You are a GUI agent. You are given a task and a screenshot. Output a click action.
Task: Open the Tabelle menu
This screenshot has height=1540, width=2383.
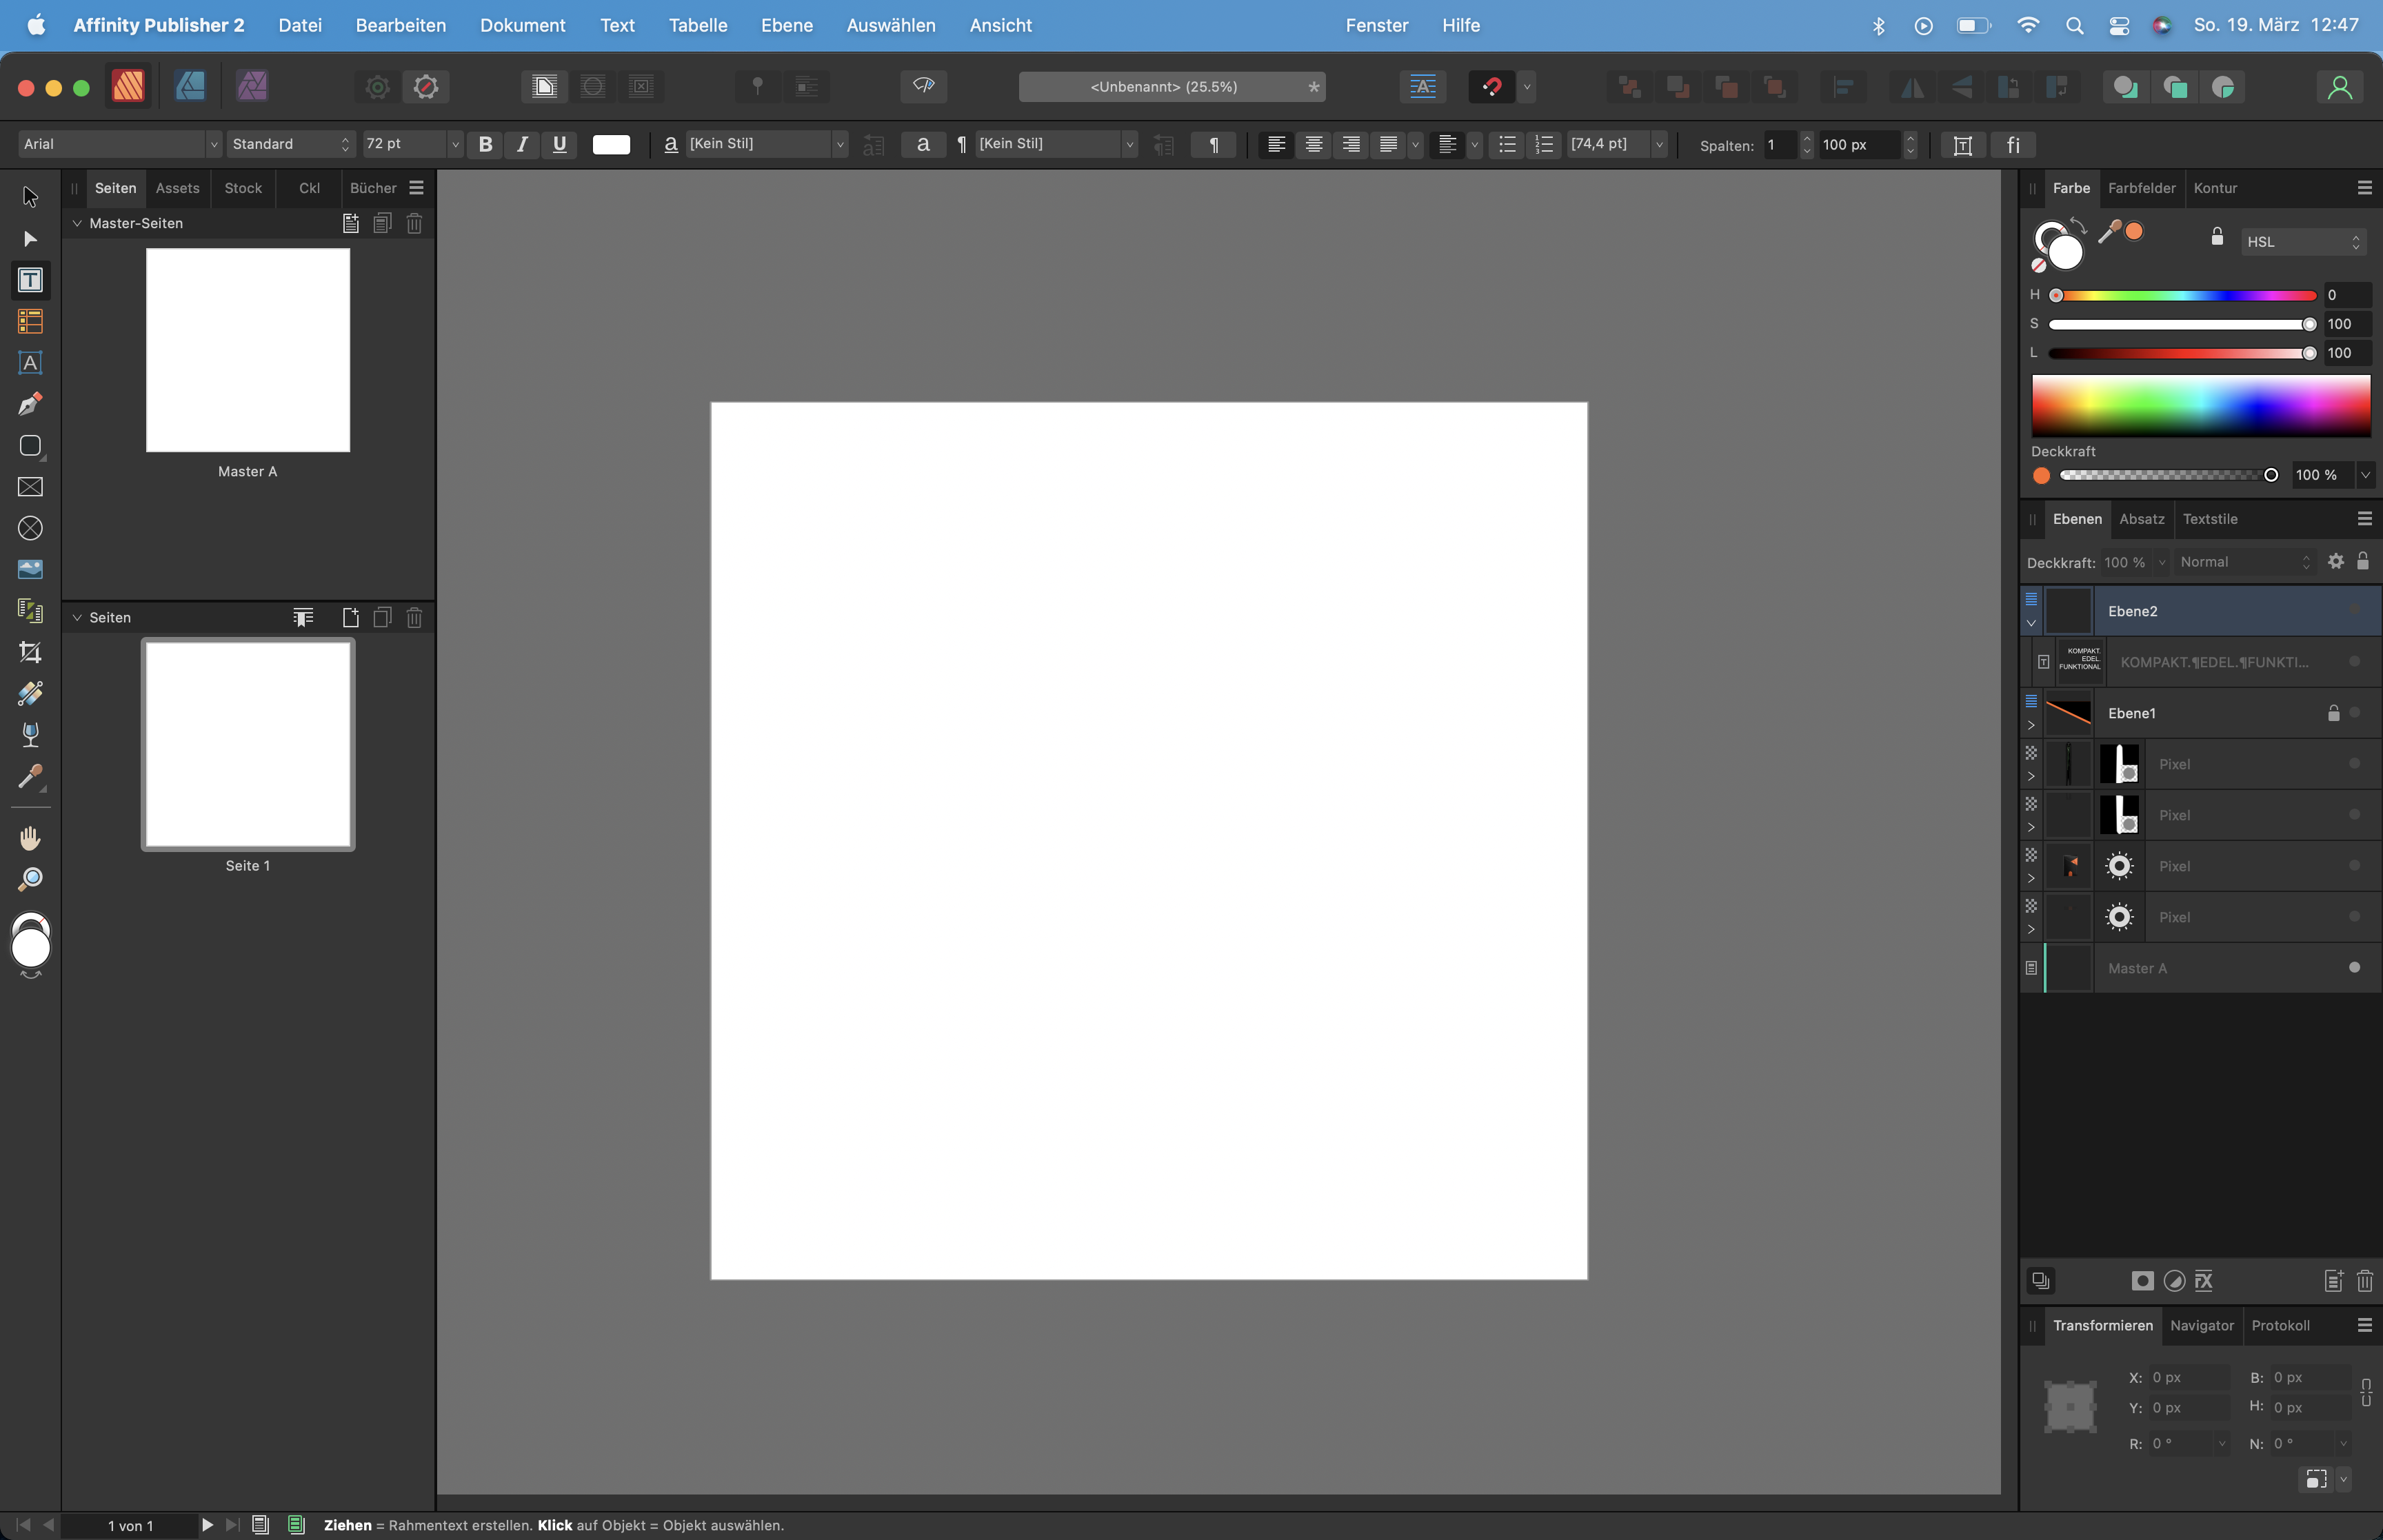coord(698,25)
